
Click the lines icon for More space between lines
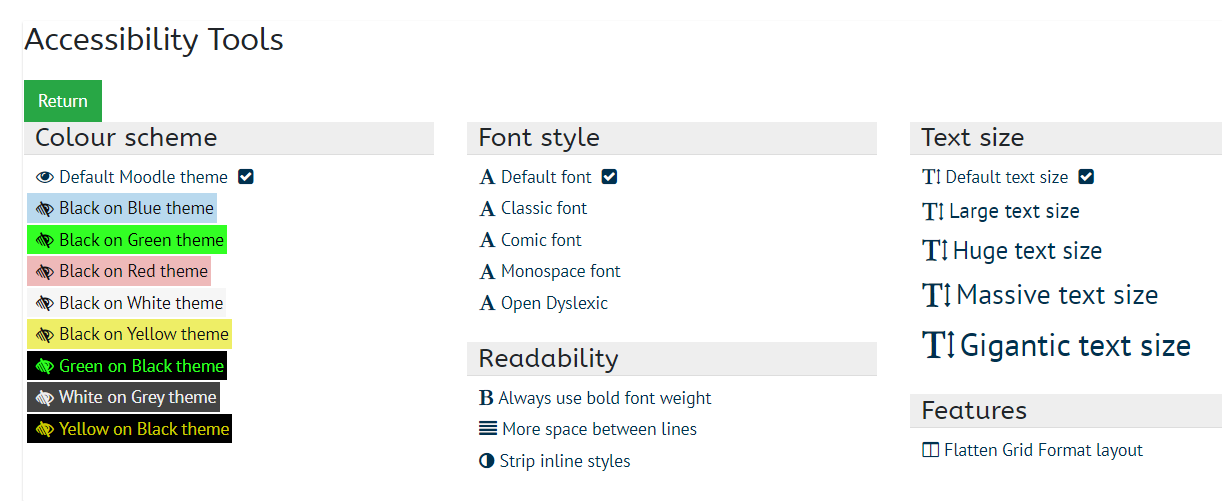point(488,429)
